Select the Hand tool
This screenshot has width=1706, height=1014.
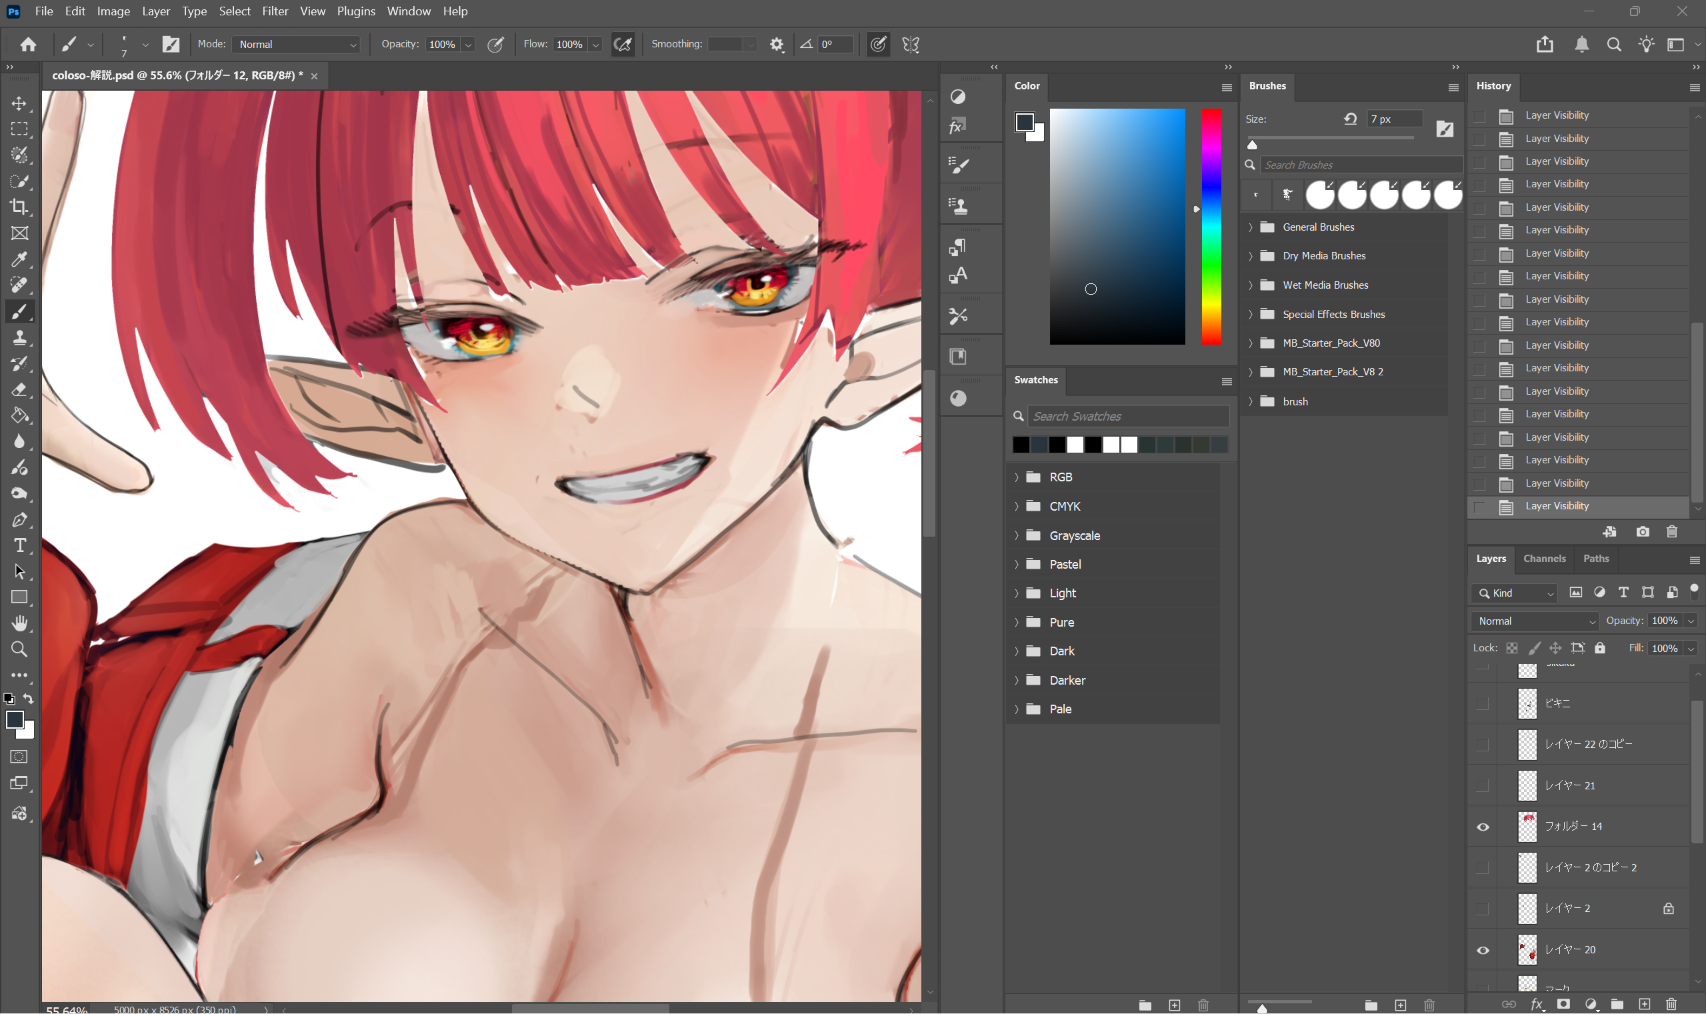19,623
